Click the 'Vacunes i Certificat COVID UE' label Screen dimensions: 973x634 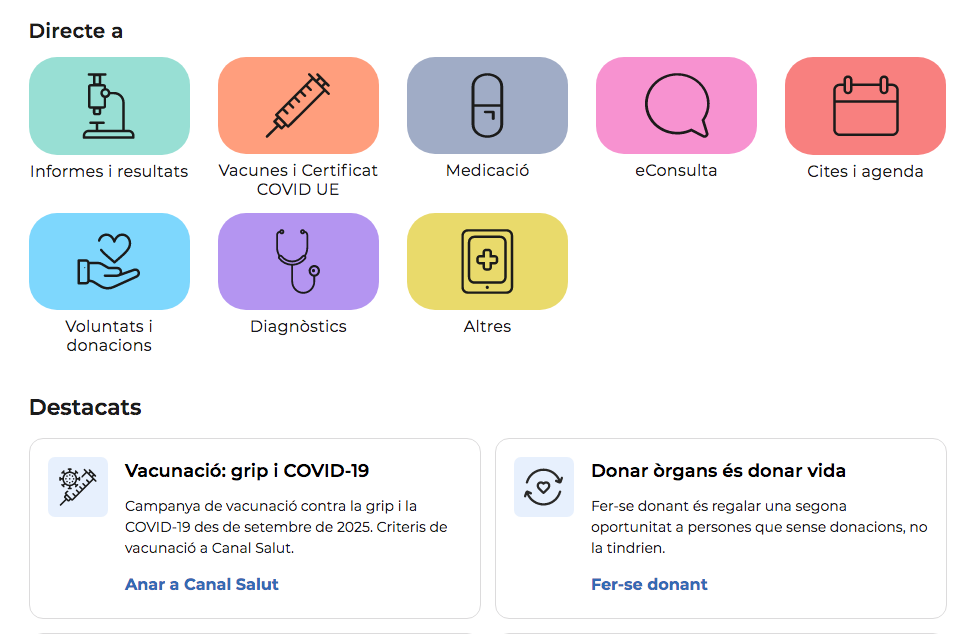point(298,180)
